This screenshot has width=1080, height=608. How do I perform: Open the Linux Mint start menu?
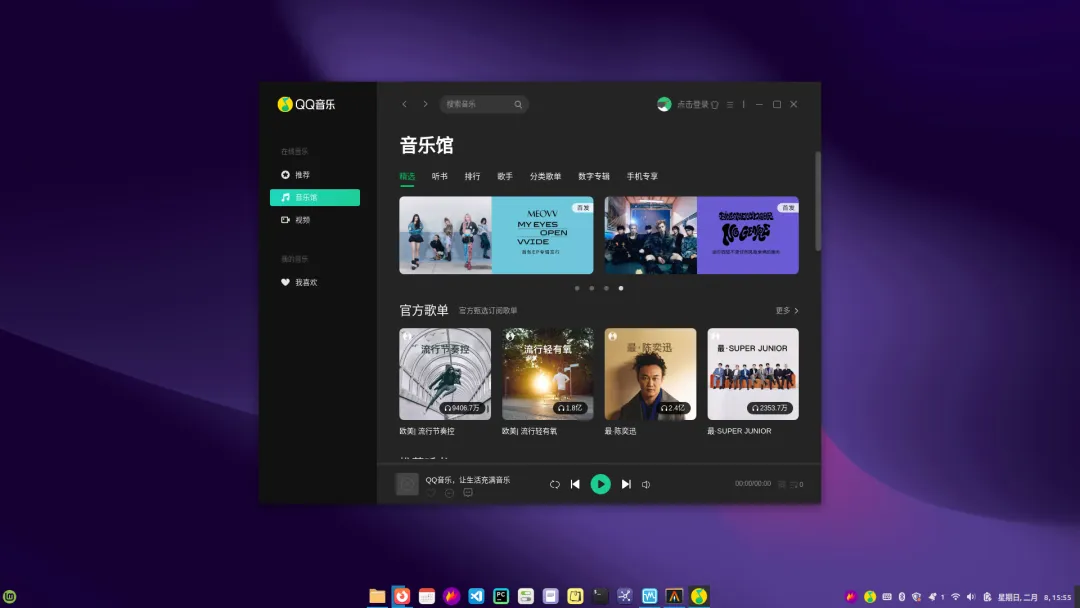pyautogui.click(x=10, y=596)
